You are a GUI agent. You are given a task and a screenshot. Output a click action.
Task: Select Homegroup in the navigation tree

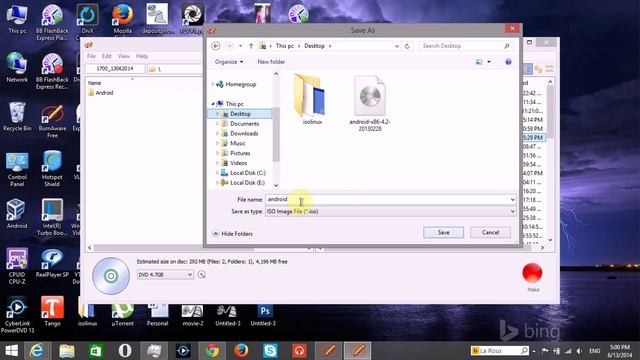(240, 84)
